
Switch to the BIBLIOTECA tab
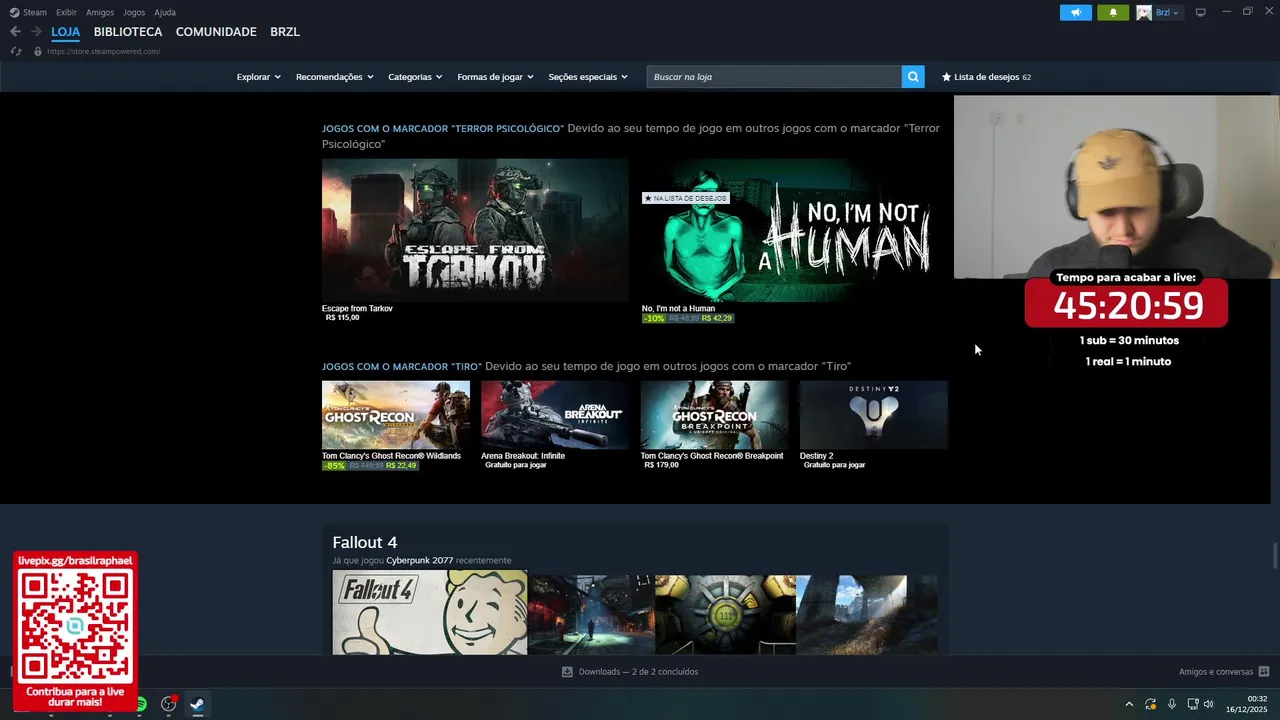click(x=128, y=32)
